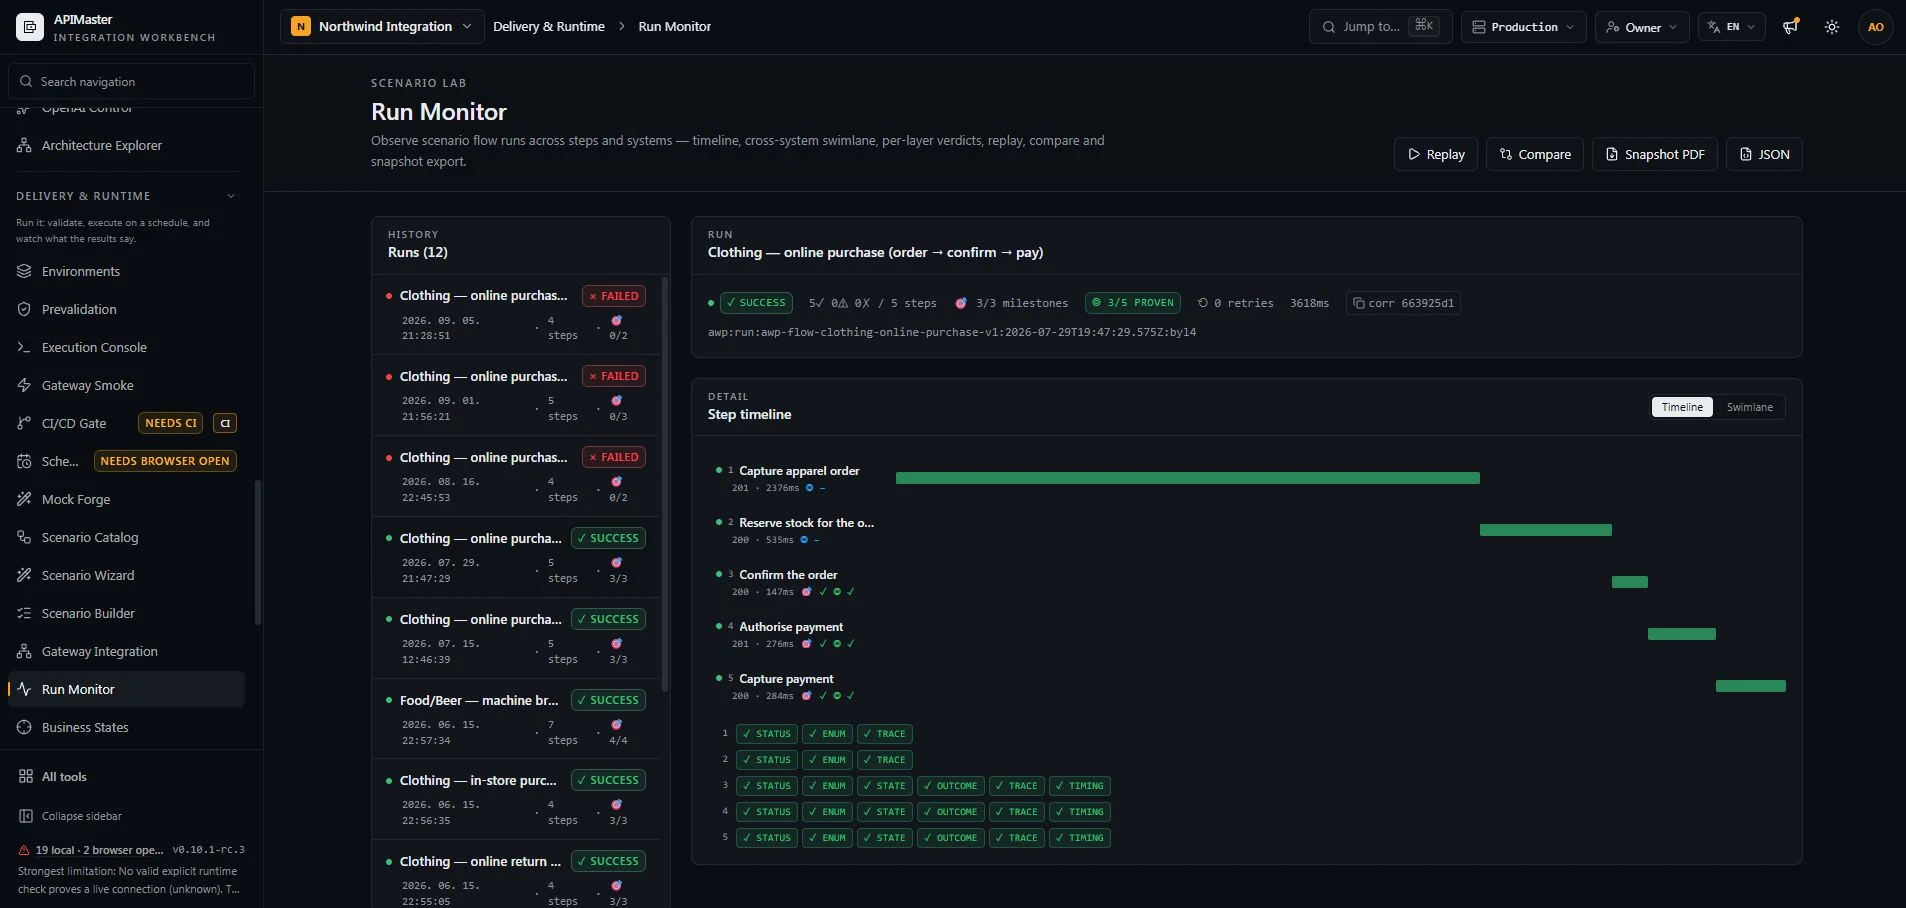Open Execution Console
This screenshot has height=908, width=1906.
126,347
